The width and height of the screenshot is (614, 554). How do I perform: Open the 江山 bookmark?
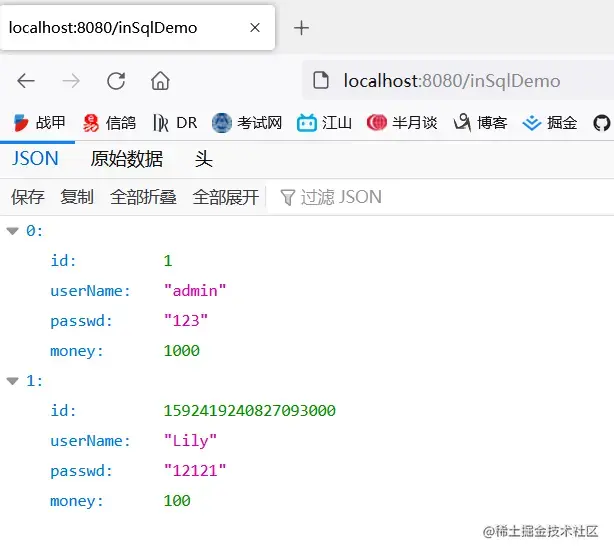point(324,123)
